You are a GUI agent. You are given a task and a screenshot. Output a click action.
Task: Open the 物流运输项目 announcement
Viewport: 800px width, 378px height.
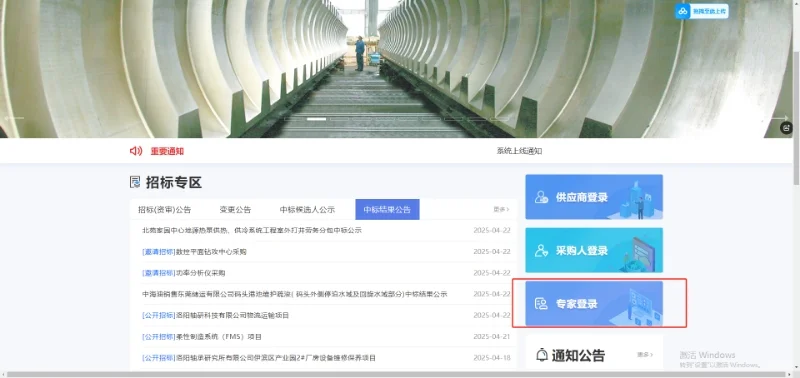[216, 315]
